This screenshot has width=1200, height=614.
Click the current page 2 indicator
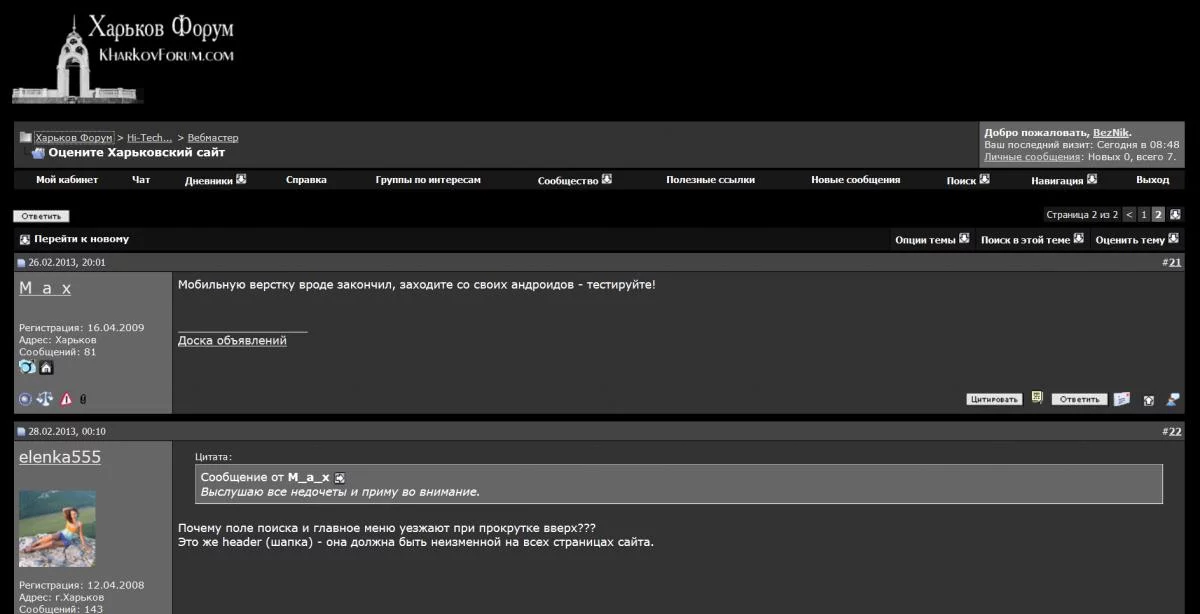pos(1159,215)
